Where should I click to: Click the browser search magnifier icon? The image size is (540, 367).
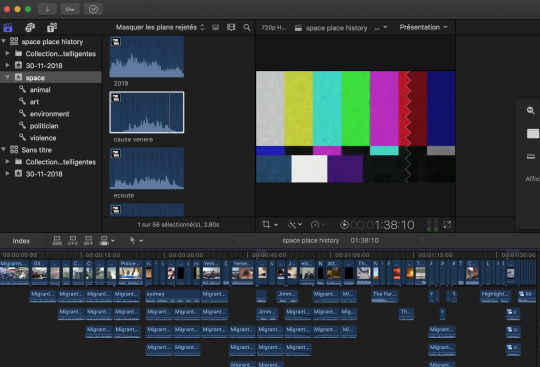(247, 27)
